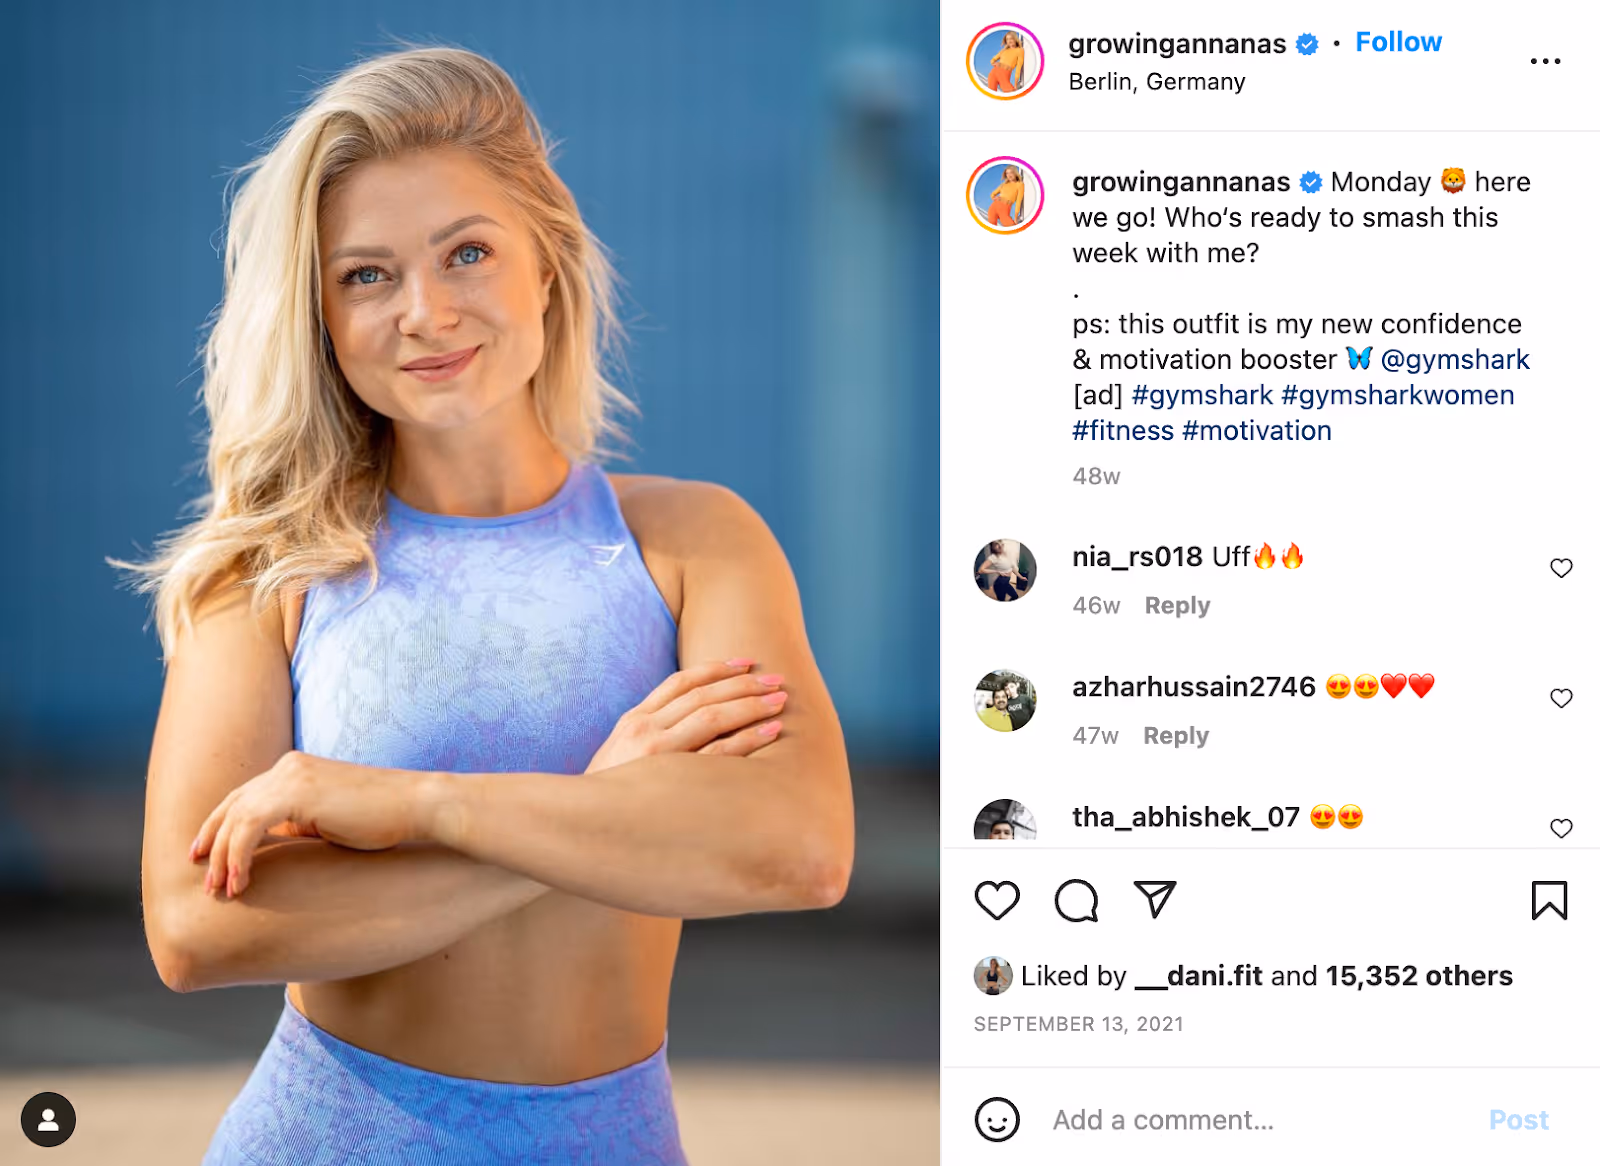Open the @gymshark mention link
The height and width of the screenshot is (1166, 1600).
click(x=1455, y=359)
